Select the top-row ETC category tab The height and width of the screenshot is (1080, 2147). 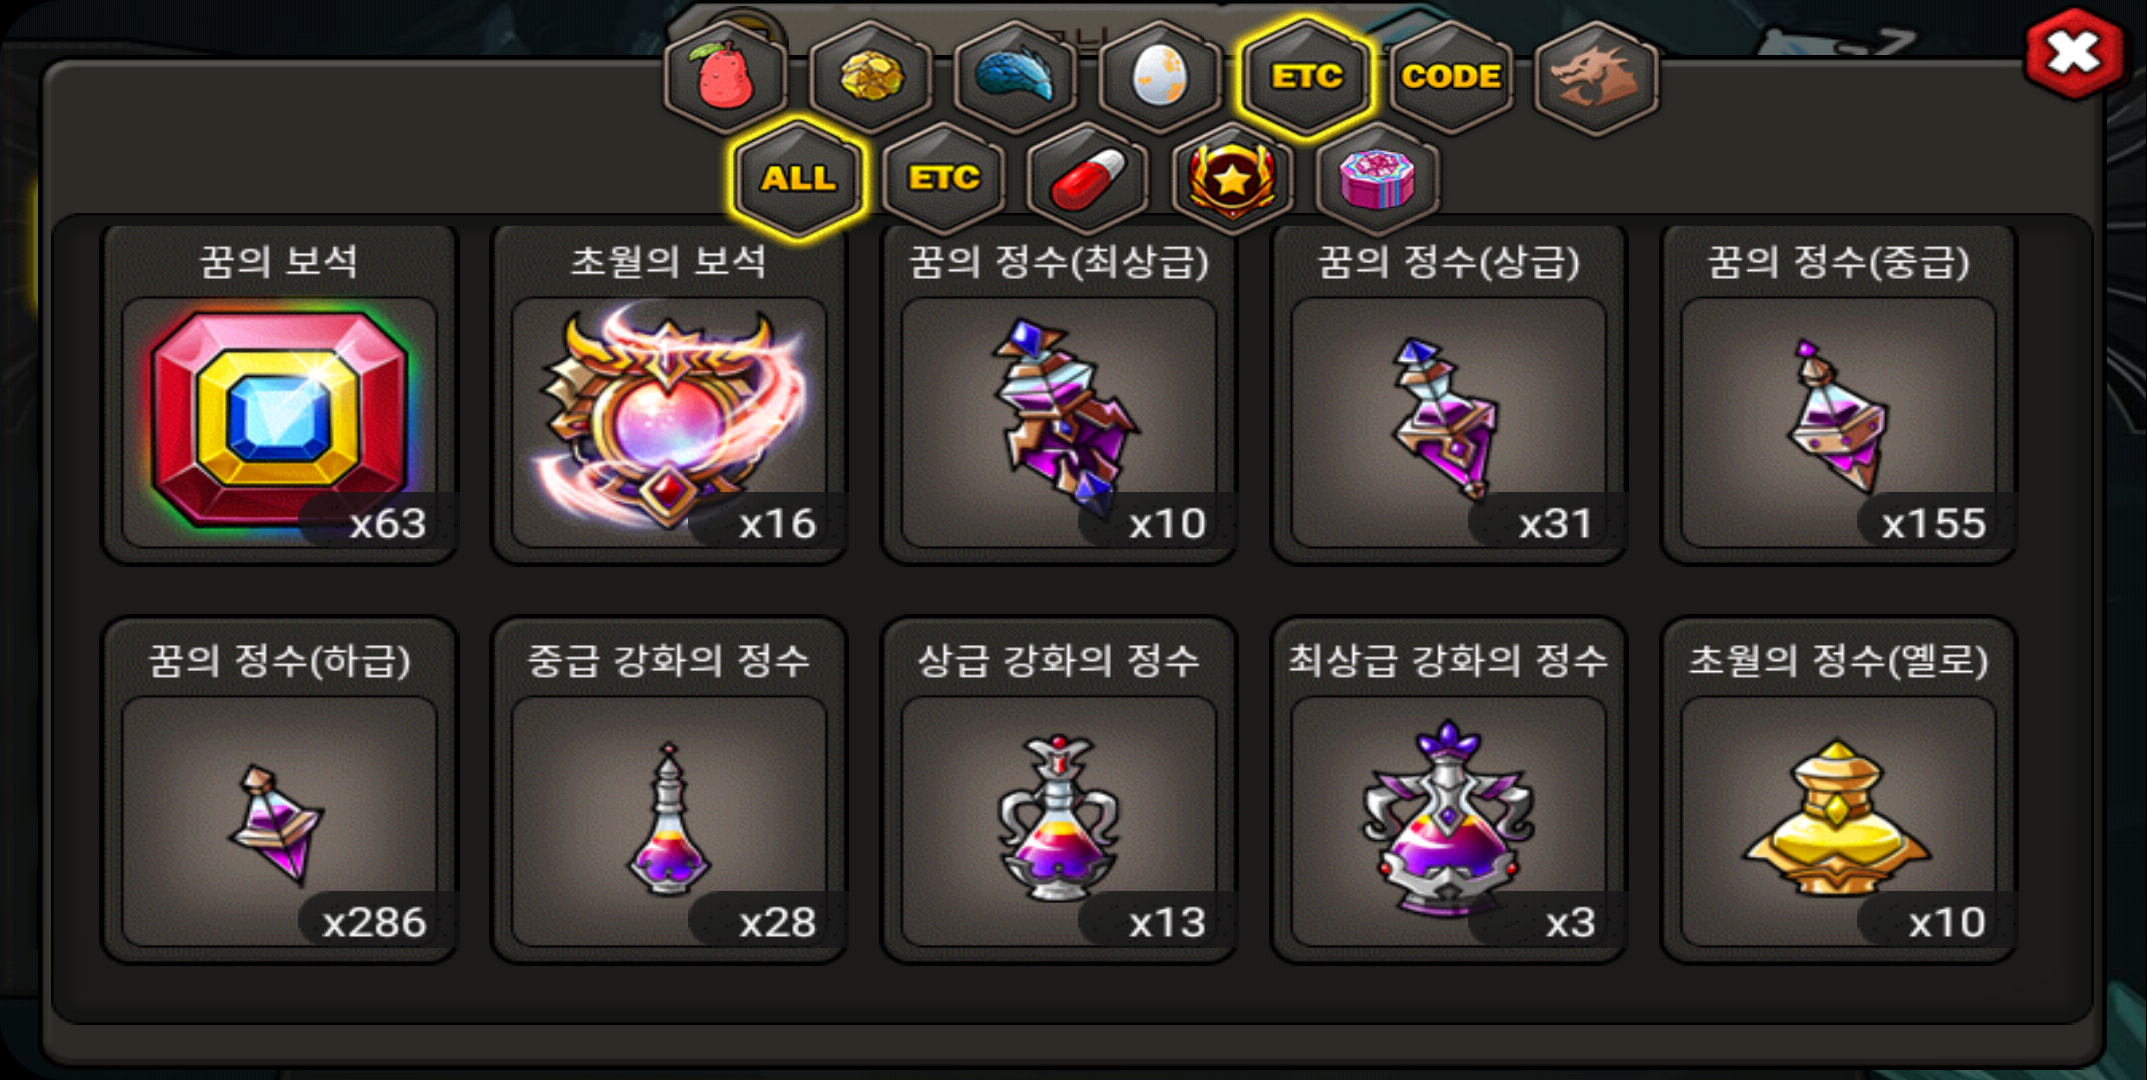click(x=1306, y=76)
